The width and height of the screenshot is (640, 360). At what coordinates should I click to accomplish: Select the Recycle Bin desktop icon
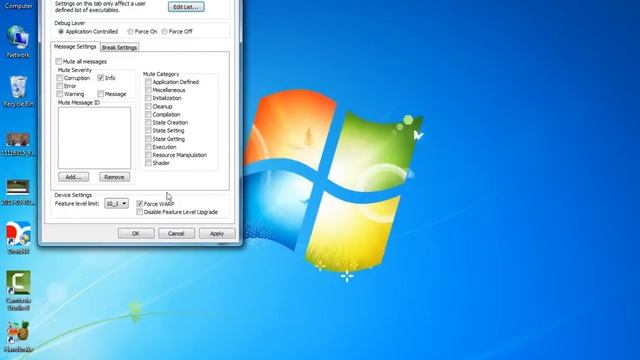click(18, 91)
